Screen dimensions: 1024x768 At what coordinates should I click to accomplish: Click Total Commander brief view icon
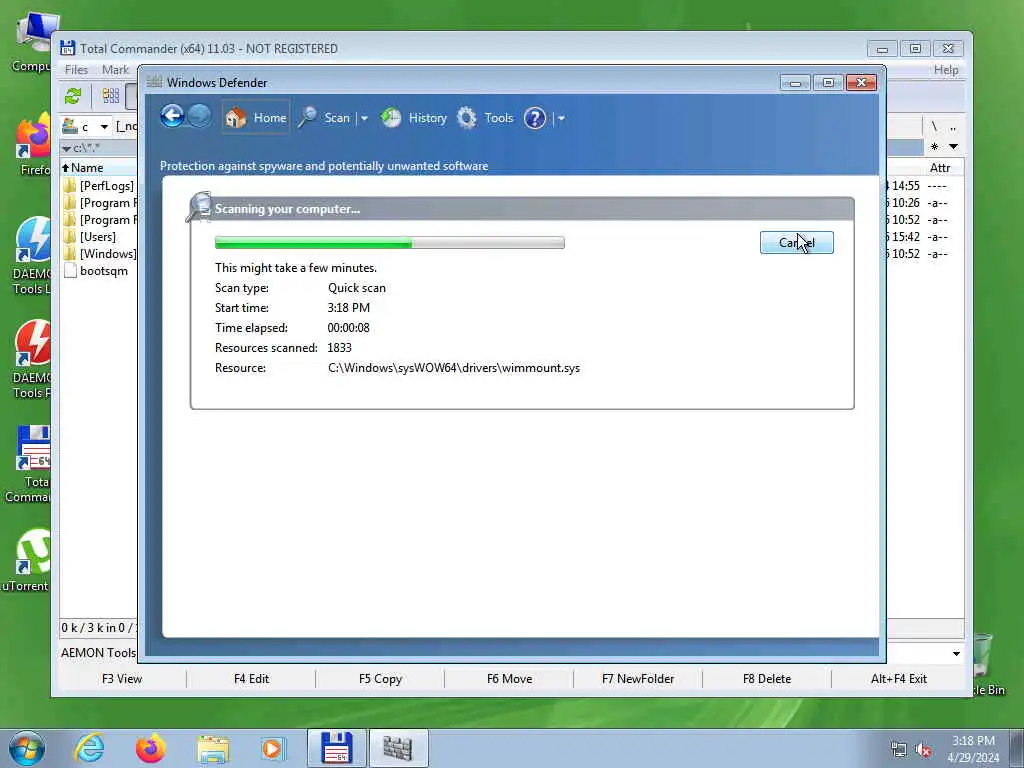(111, 96)
